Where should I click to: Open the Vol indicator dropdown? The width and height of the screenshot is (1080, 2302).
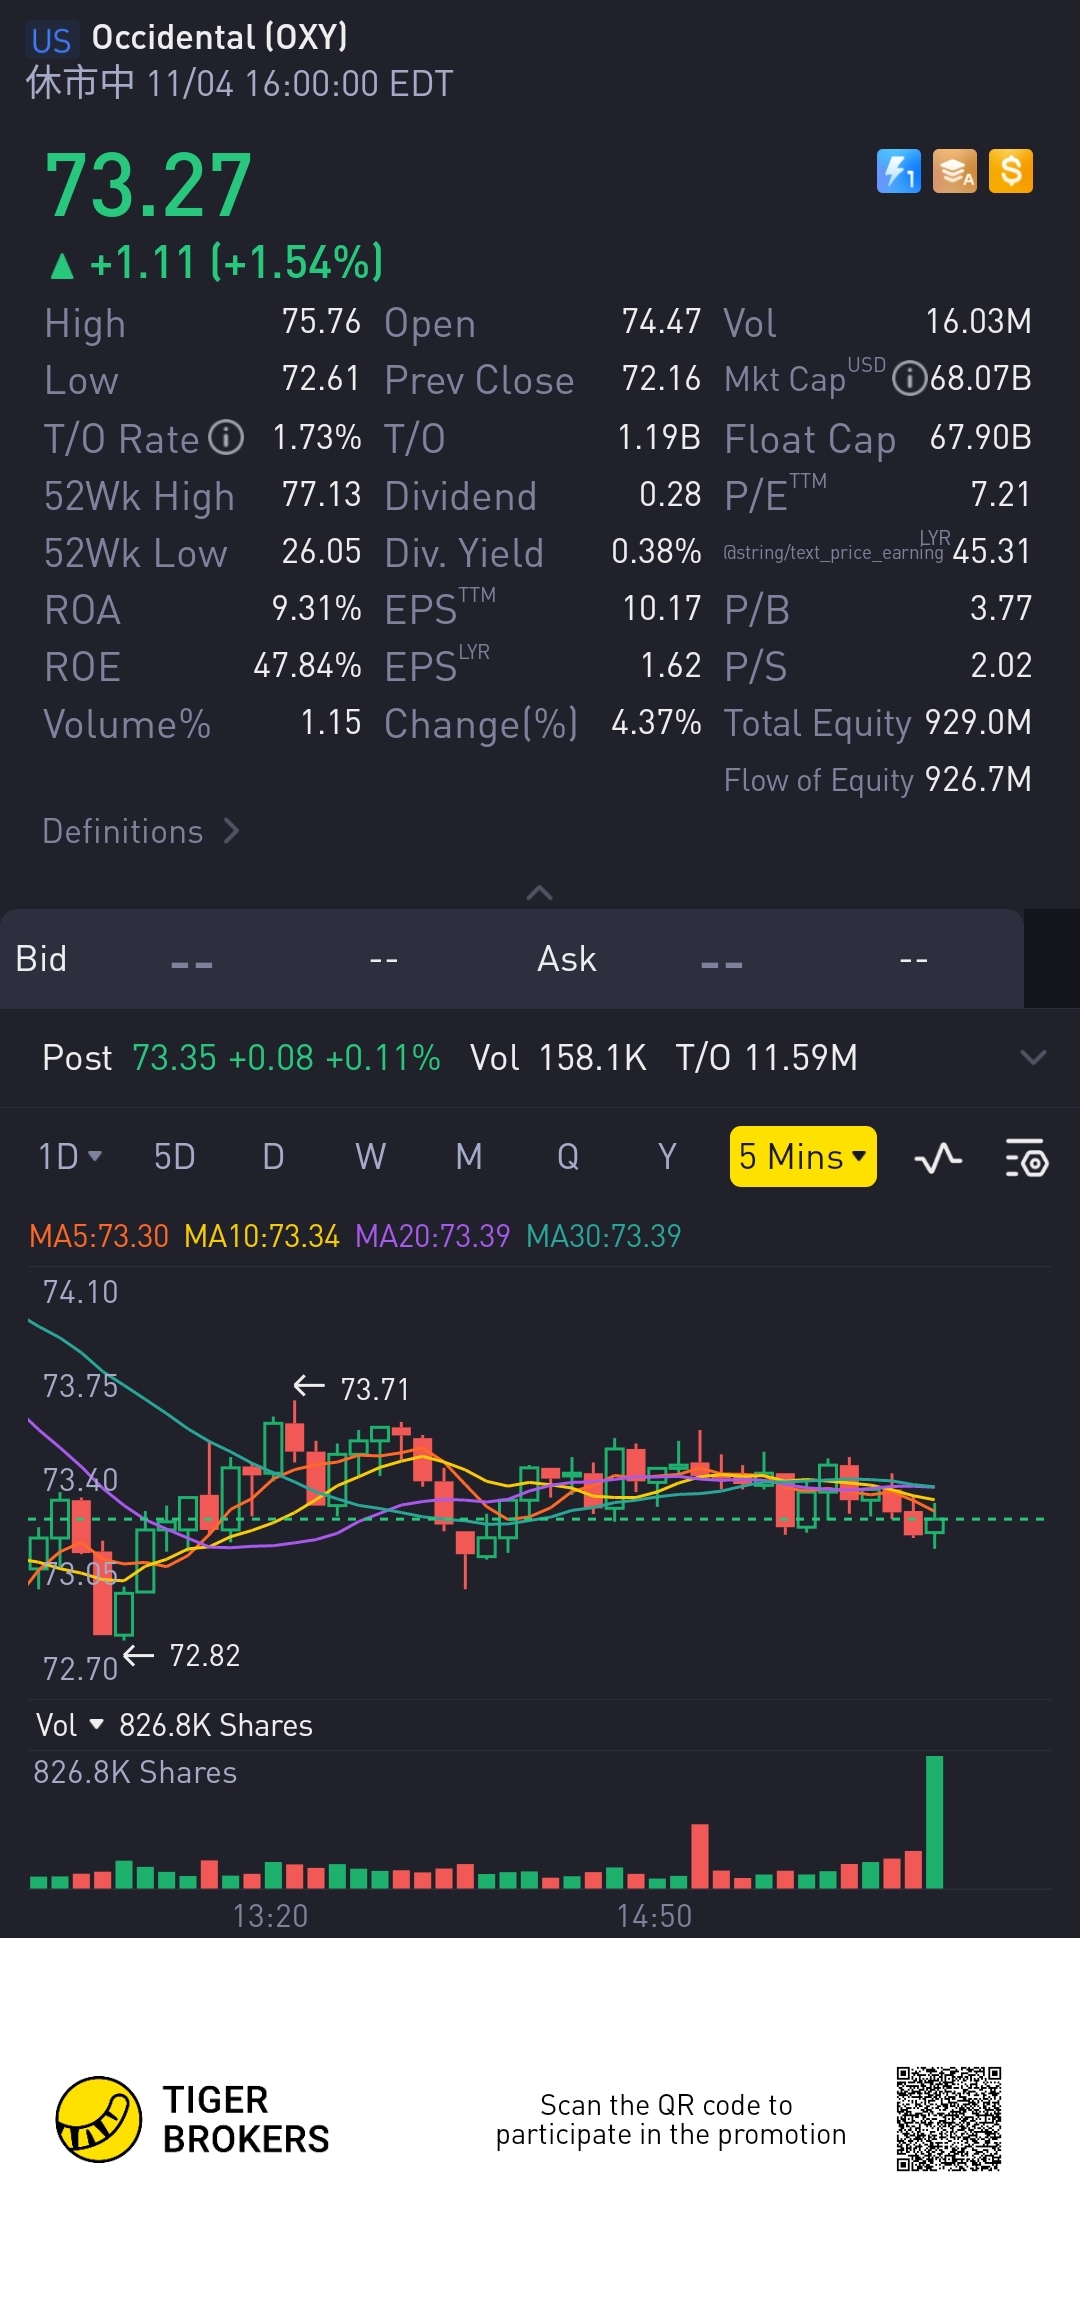pyautogui.click(x=70, y=1725)
